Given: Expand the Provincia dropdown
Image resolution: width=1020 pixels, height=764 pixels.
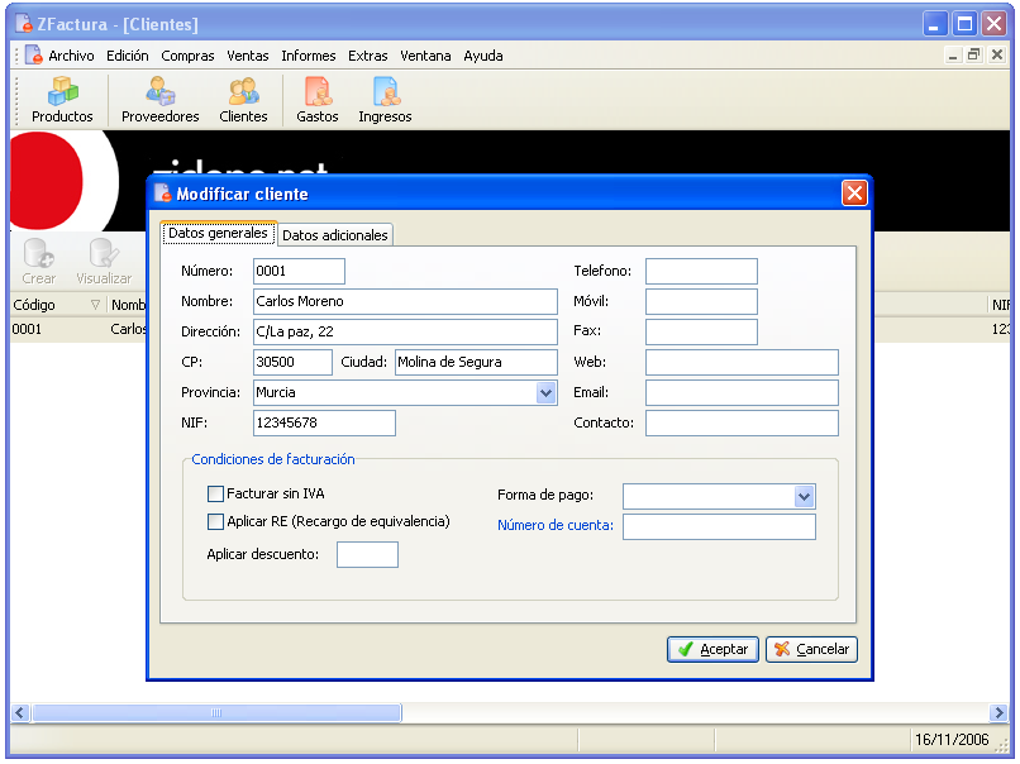Looking at the screenshot, I should [546, 393].
